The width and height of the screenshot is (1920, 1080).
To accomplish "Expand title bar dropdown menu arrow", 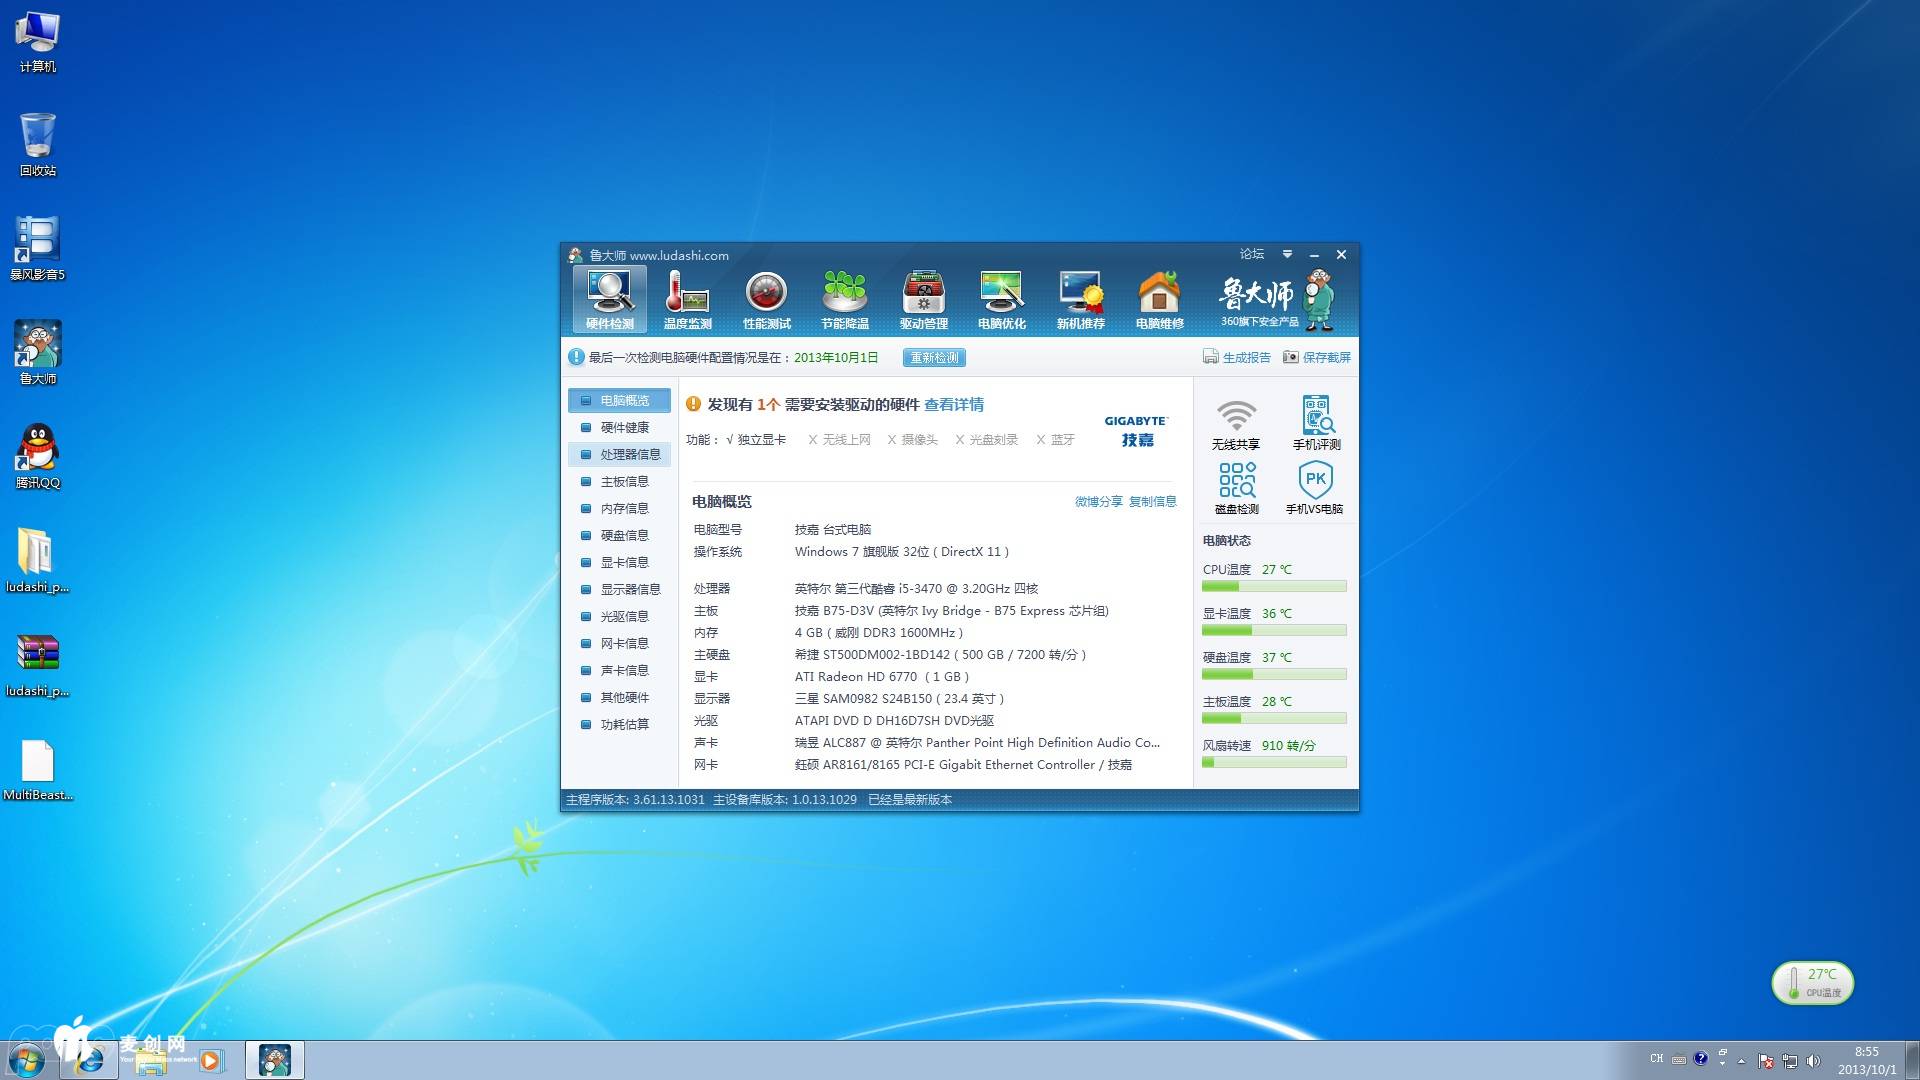I will (x=1287, y=255).
